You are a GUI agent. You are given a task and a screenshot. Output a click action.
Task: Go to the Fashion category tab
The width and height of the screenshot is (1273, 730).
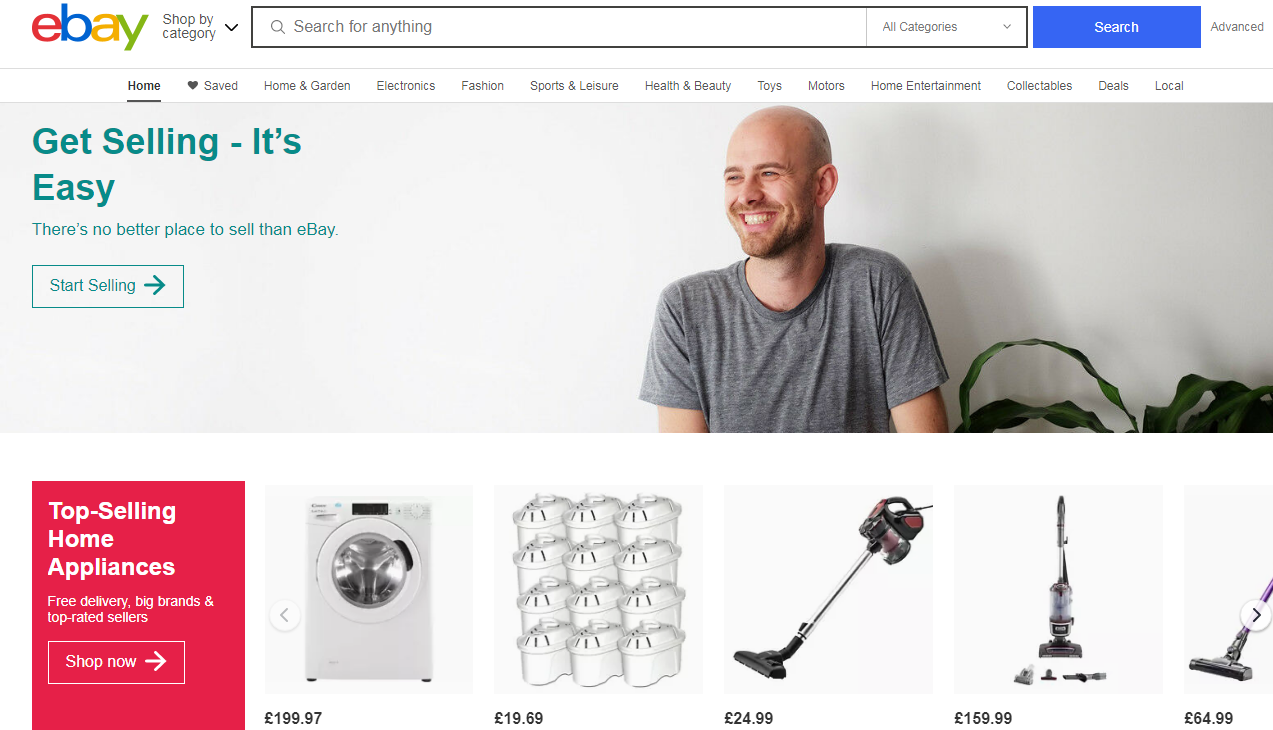[483, 86]
